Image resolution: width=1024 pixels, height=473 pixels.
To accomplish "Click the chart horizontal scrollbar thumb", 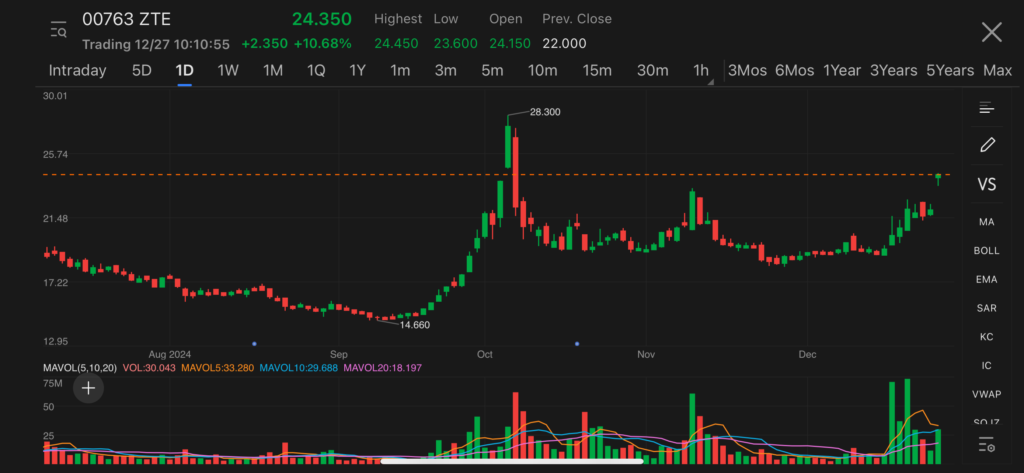I will pyautogui.click(x=512, y=461).
